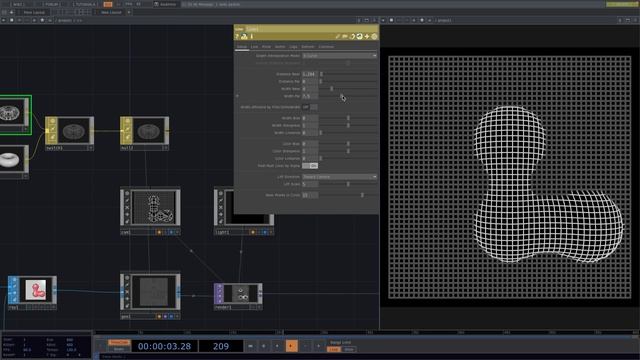
Task: Click the orange button in the top bar
Action: point(108,4)
